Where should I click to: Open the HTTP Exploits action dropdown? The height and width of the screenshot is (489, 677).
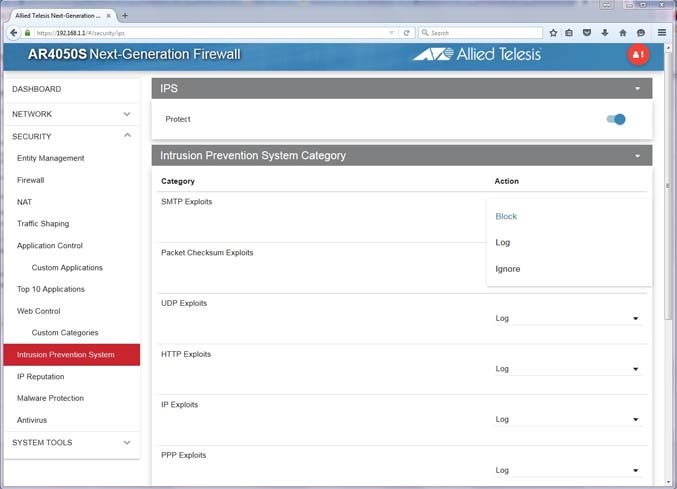(x=567, y=369)
